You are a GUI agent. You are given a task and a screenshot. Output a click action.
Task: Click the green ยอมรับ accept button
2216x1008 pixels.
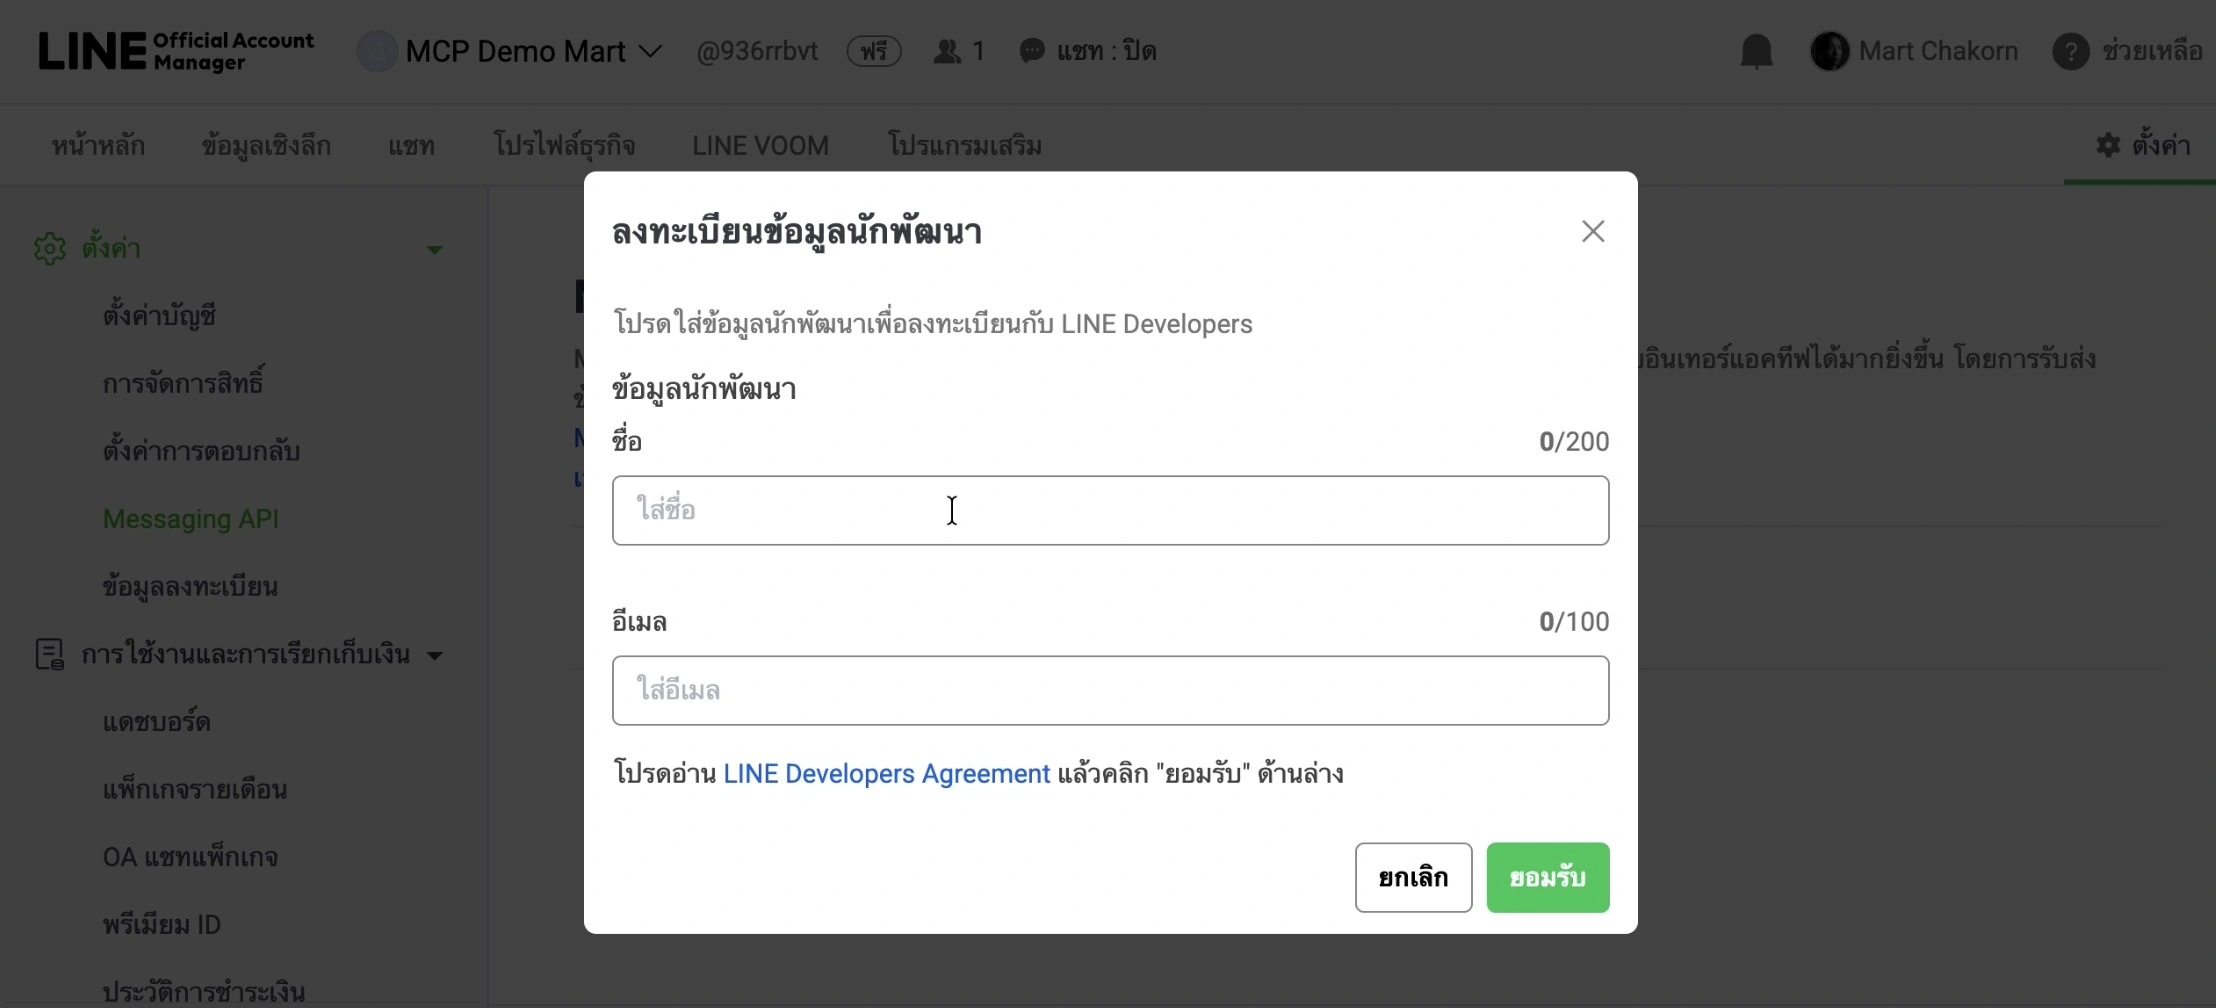(x=1547, y=877)
